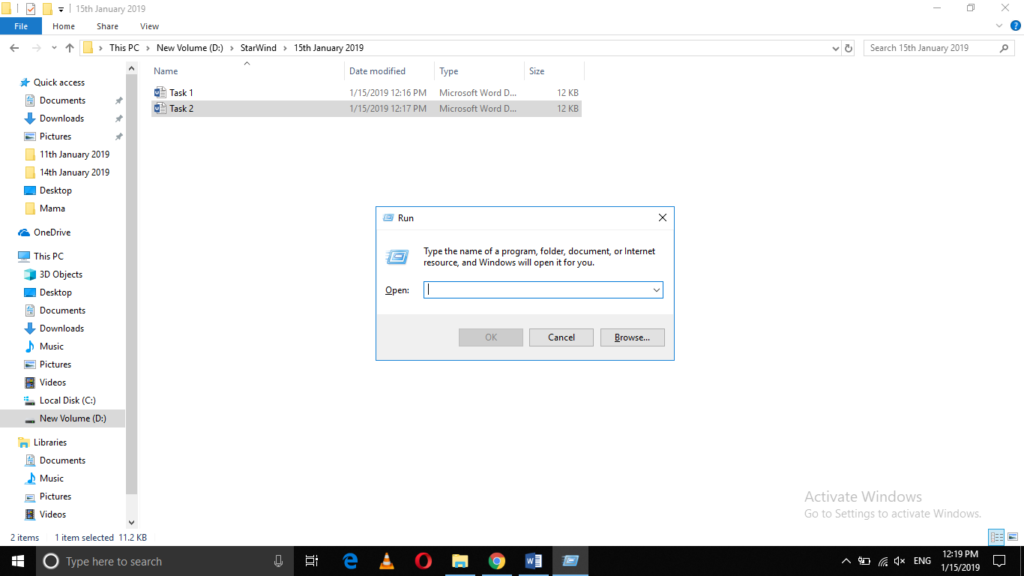Open VLC media player from taskbar
Viewport: 1024px width, 576px height.
[x=387, y=561]
